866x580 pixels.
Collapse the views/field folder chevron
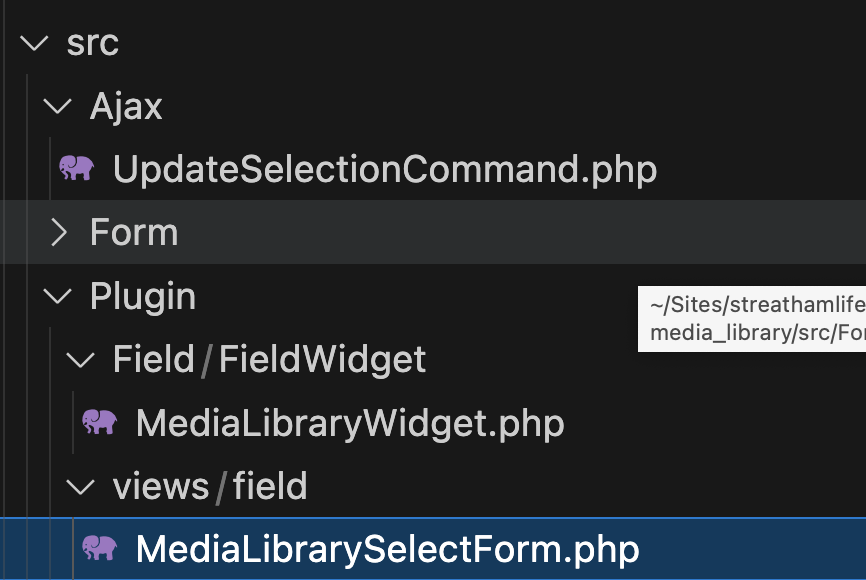(x=81, y=487)
